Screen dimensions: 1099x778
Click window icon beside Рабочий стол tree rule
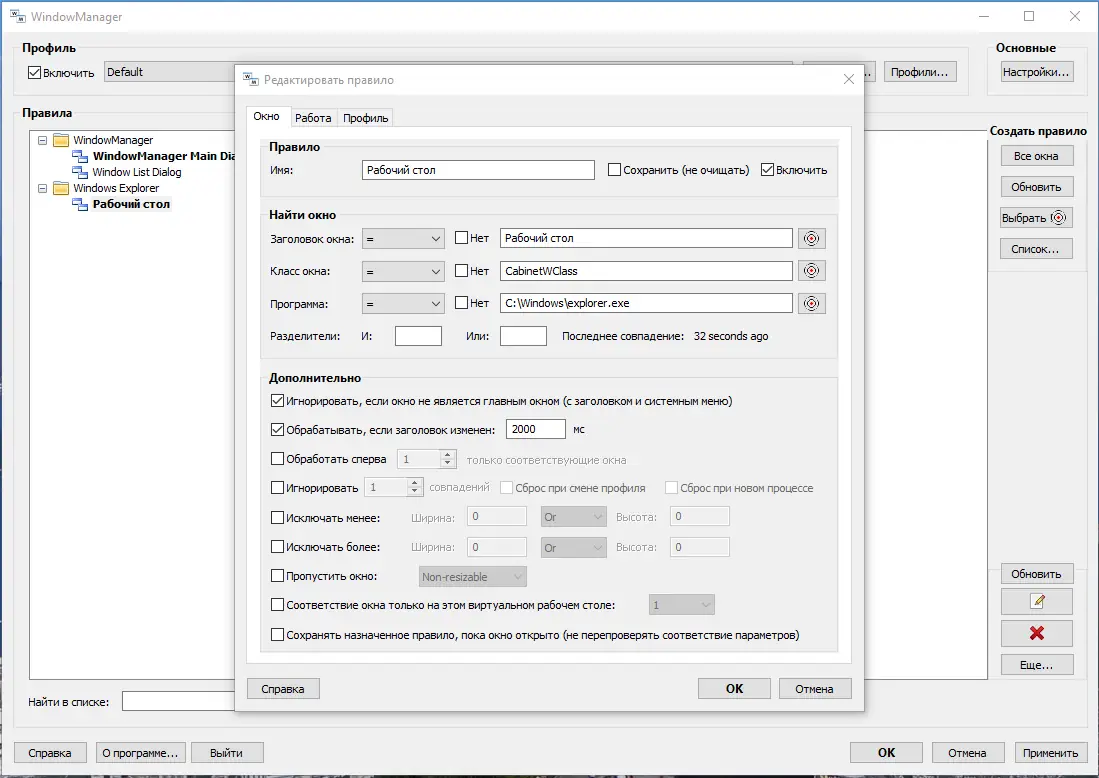pyautogui.click(x=80, y=204)
